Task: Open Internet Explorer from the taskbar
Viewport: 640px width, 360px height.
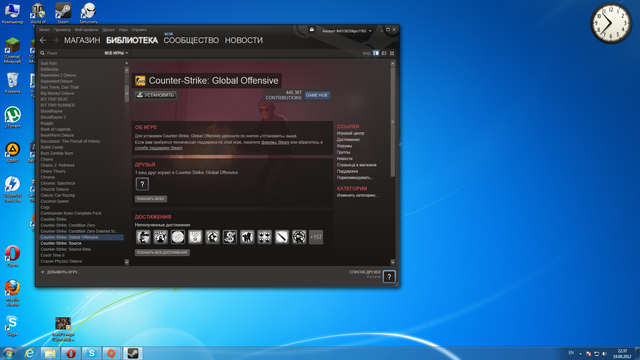Action: [x=29, y=353]
